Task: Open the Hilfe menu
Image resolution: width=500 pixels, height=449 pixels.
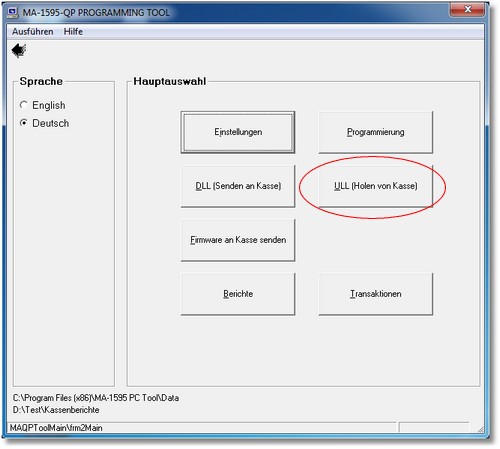Action: [x=73, y=32]
